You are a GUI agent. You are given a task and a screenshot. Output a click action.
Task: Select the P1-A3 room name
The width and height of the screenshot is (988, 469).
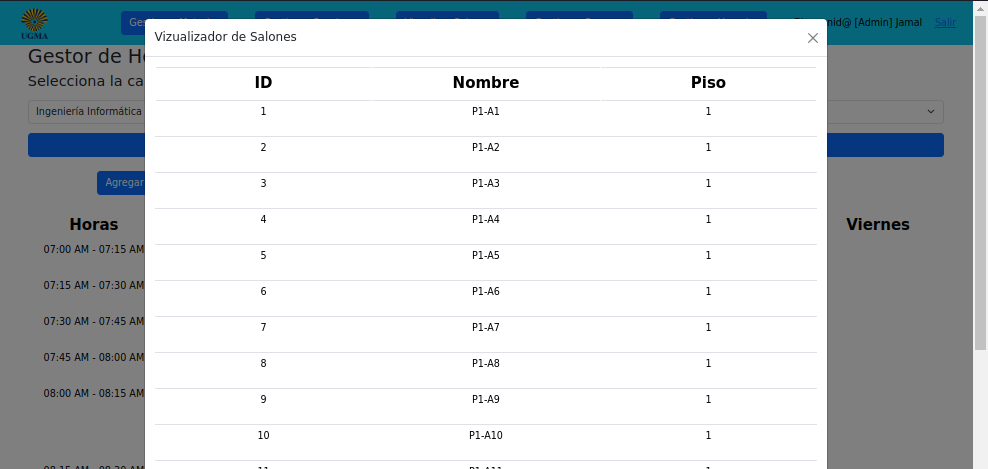click(486, 183)
